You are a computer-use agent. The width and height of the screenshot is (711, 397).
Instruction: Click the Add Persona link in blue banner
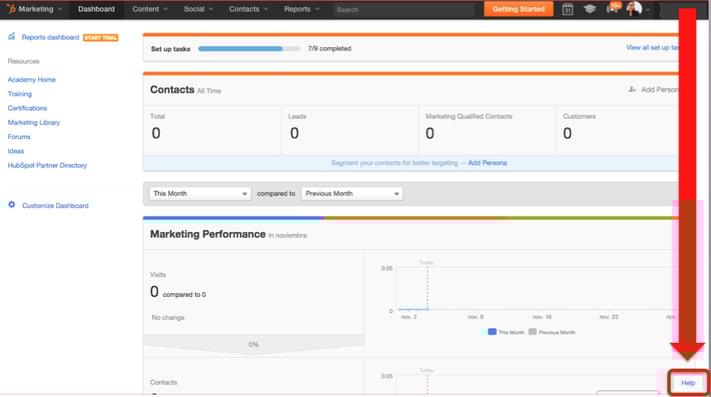(x=487, y=163)
